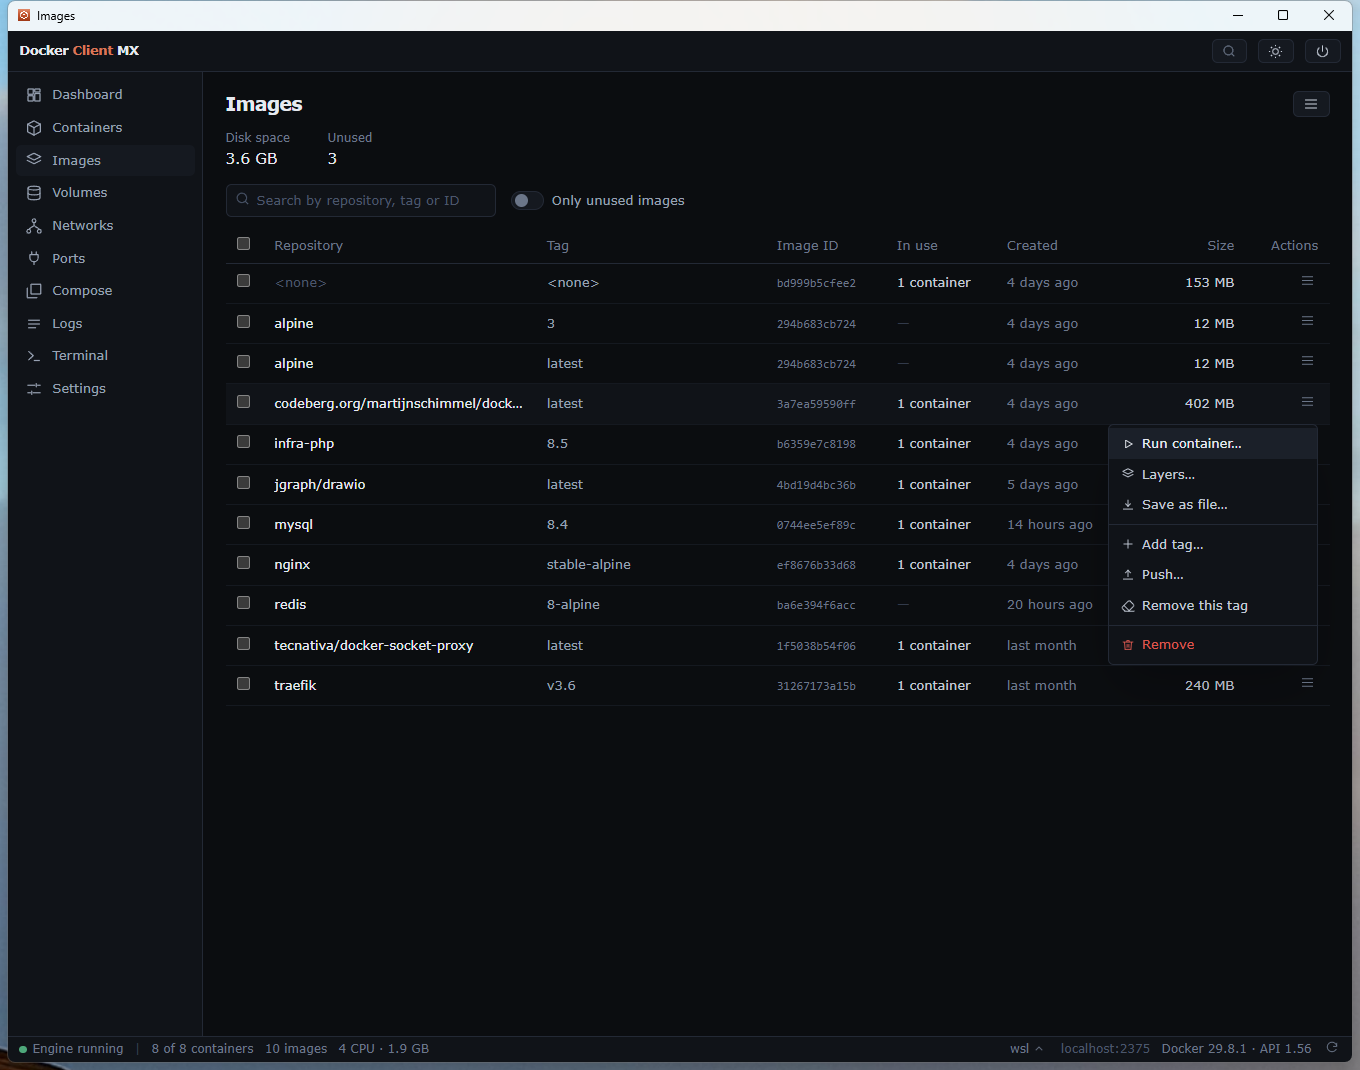Click the refresh icon in status bar
Screen dimensions: 1360x1070
(x=1332, y=1048)
